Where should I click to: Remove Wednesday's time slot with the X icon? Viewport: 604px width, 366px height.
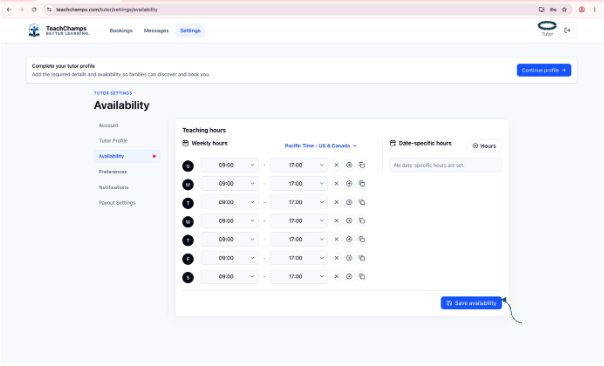coord(336,221)
